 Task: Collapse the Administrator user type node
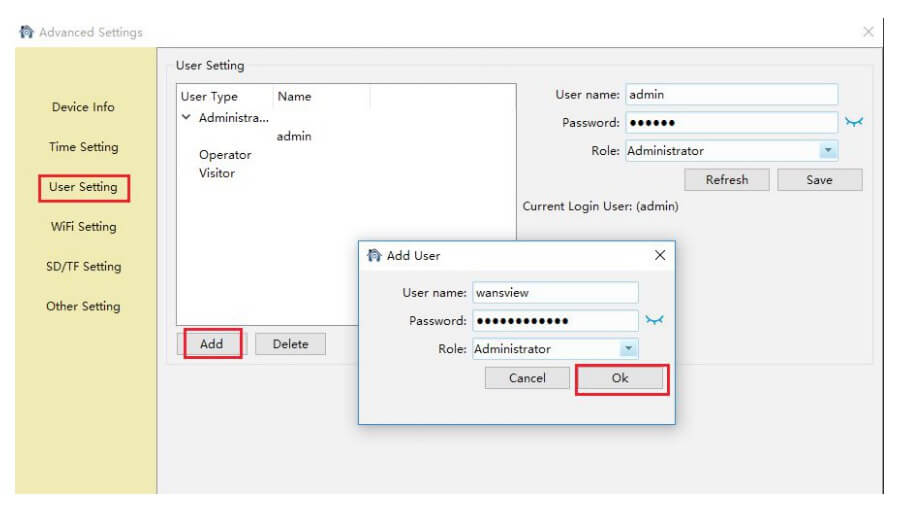(186, 117)
